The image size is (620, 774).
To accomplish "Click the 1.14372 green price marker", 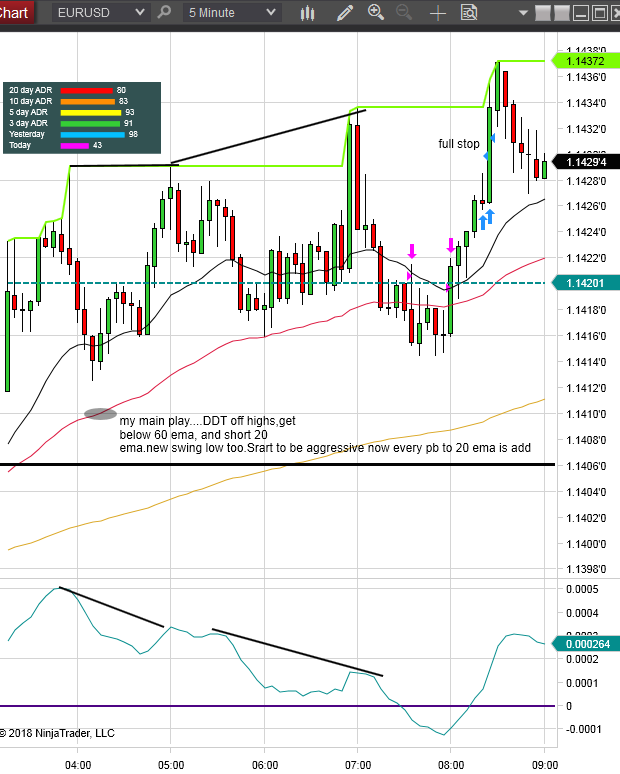I will 585,61.
